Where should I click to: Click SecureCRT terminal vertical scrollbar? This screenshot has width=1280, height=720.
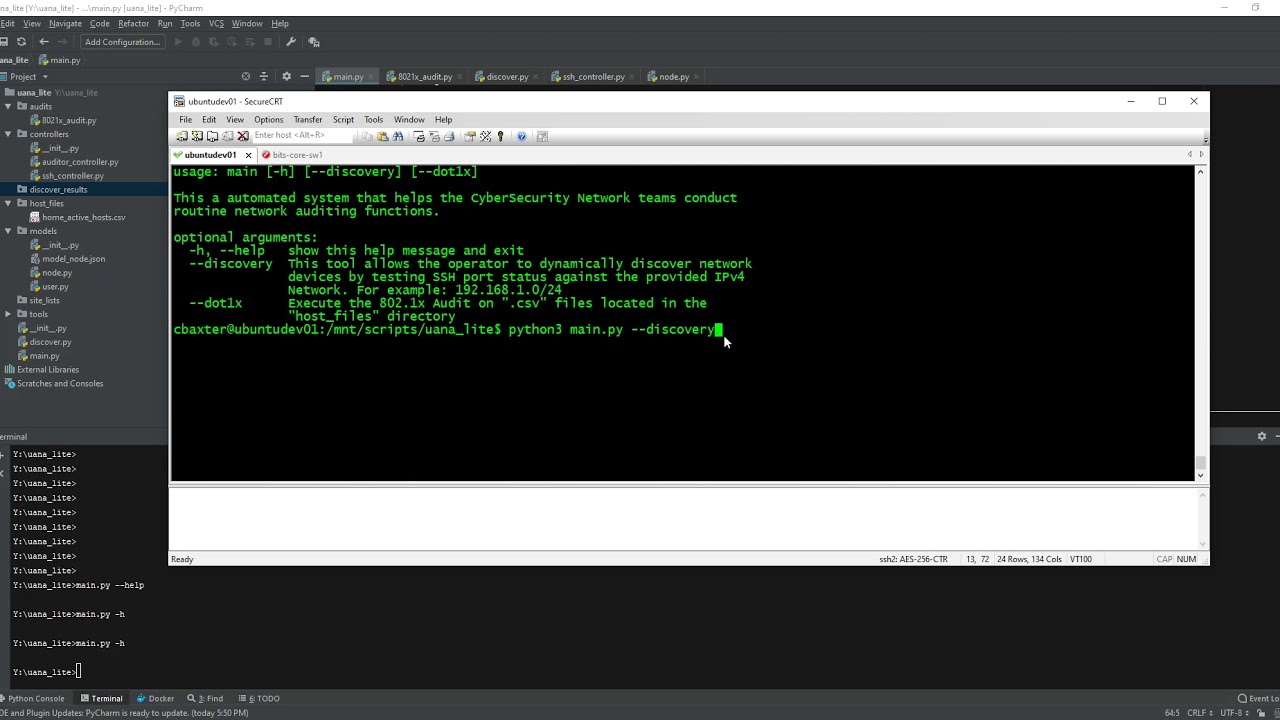pos(1200,324)
